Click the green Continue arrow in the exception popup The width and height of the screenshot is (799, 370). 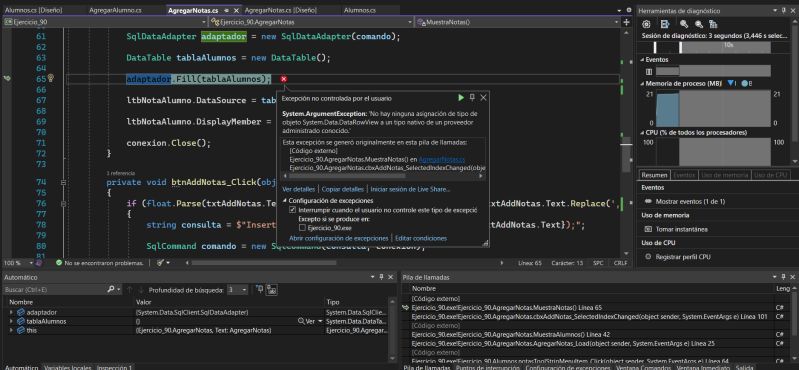tap(461, 97)
